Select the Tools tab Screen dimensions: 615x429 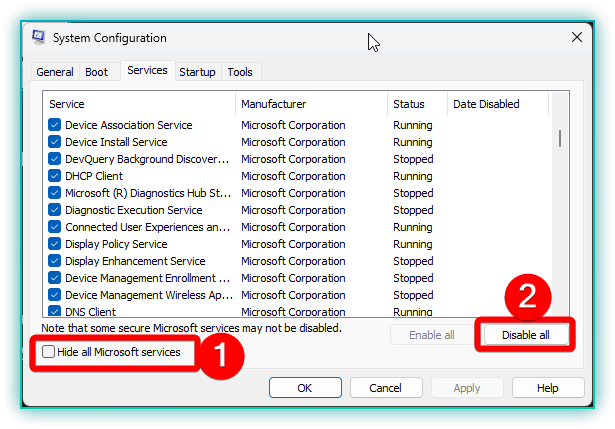click(240, 72)
